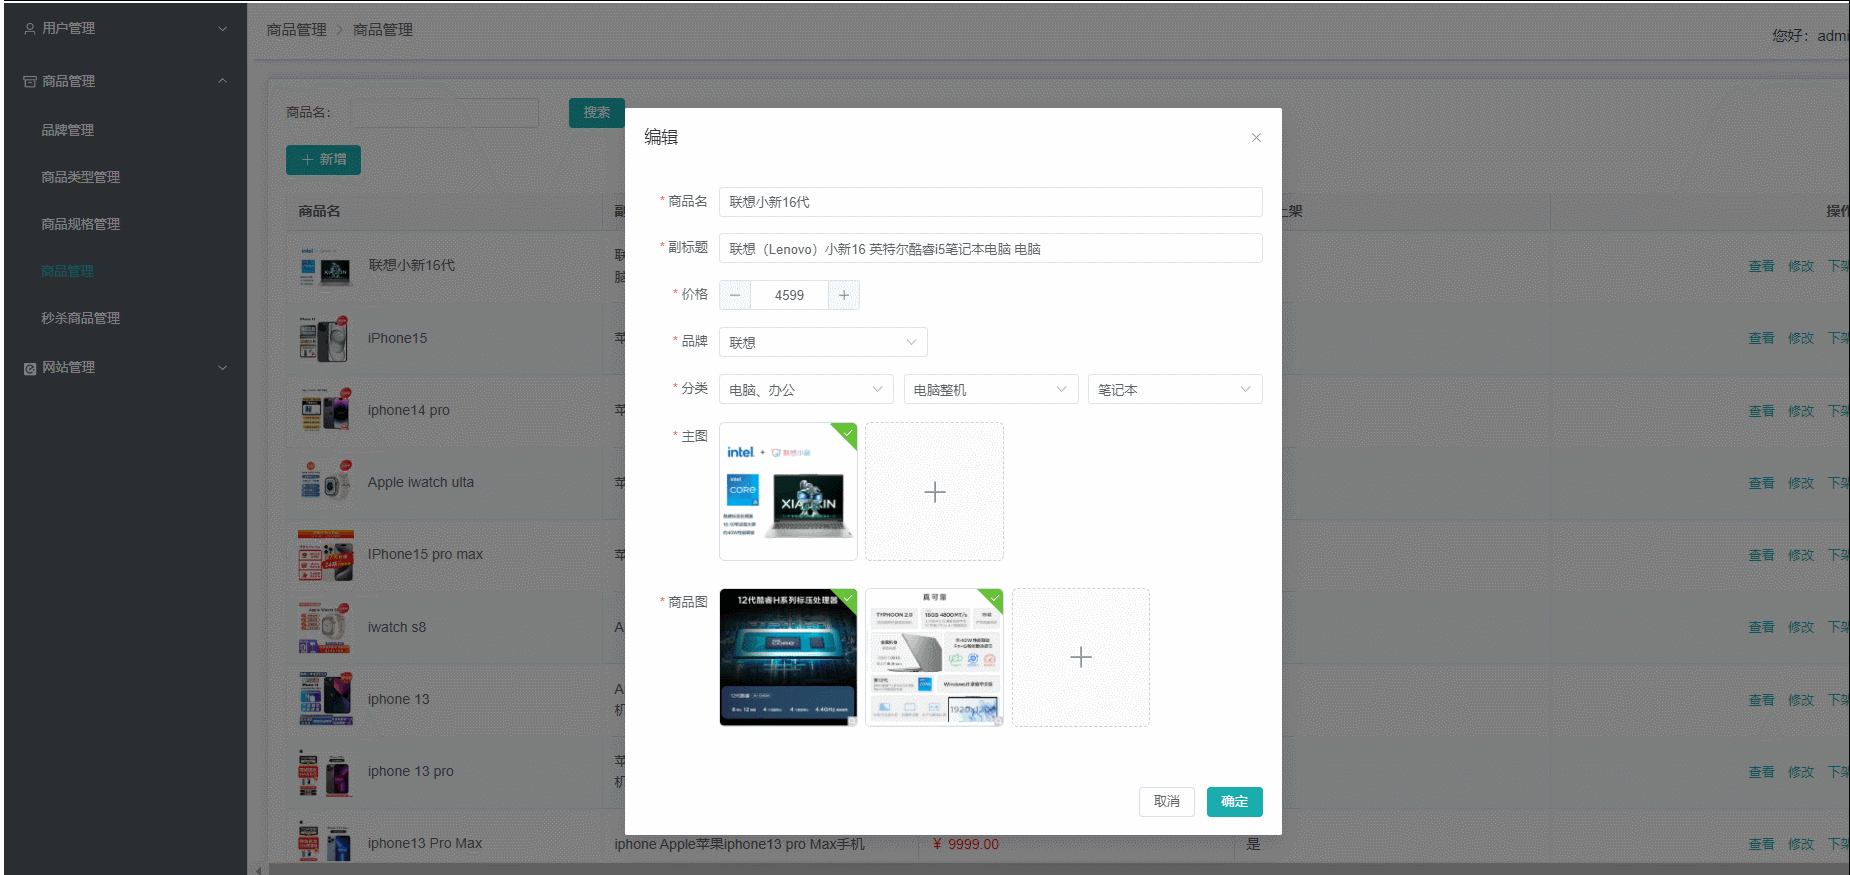
Task: Edit the 商品名 input field
Action: point(990,202)
